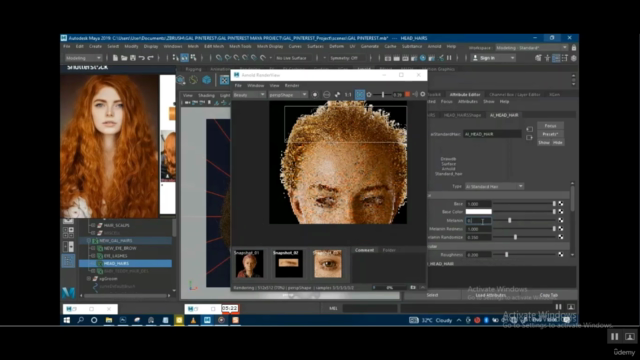
Task: Click the checker map button for Roughness
Action: click(561, 254)
